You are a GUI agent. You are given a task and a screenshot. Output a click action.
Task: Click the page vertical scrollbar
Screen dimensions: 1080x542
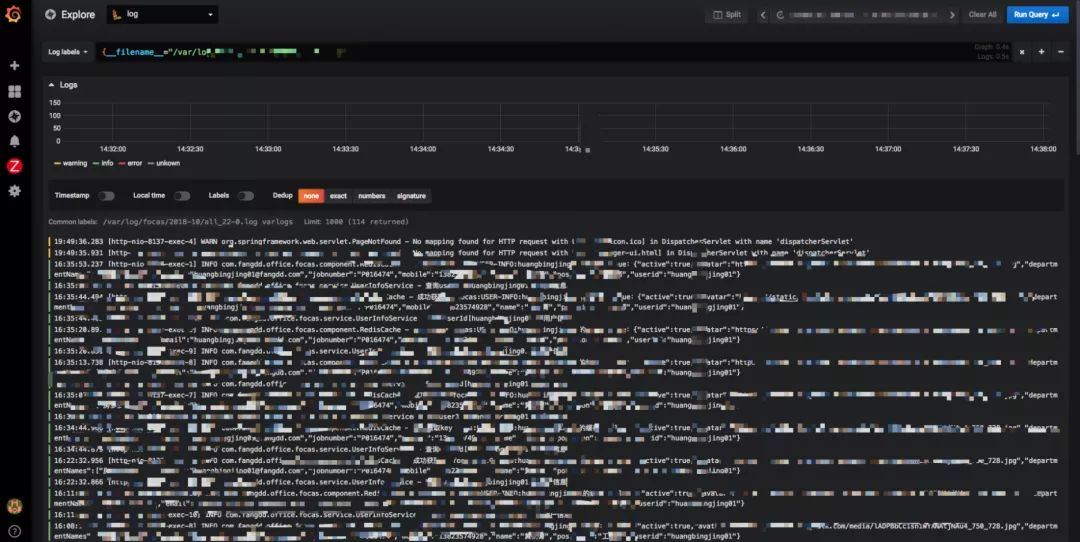[1077, 76]
